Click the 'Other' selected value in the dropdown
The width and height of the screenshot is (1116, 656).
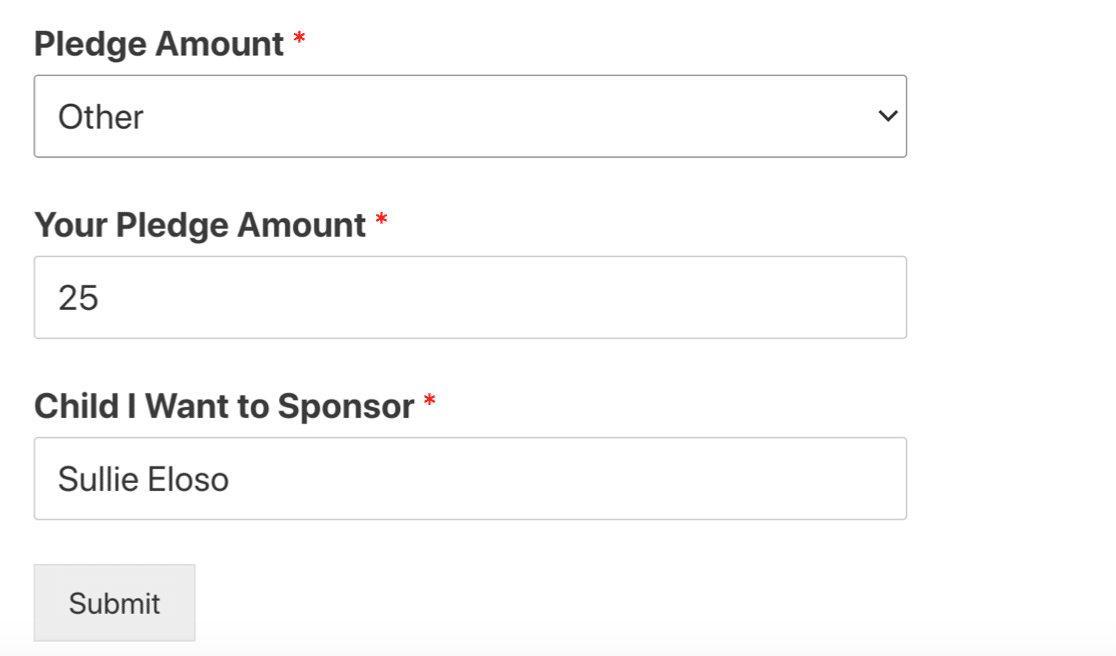pyautogui.click(x=101, y=117)
